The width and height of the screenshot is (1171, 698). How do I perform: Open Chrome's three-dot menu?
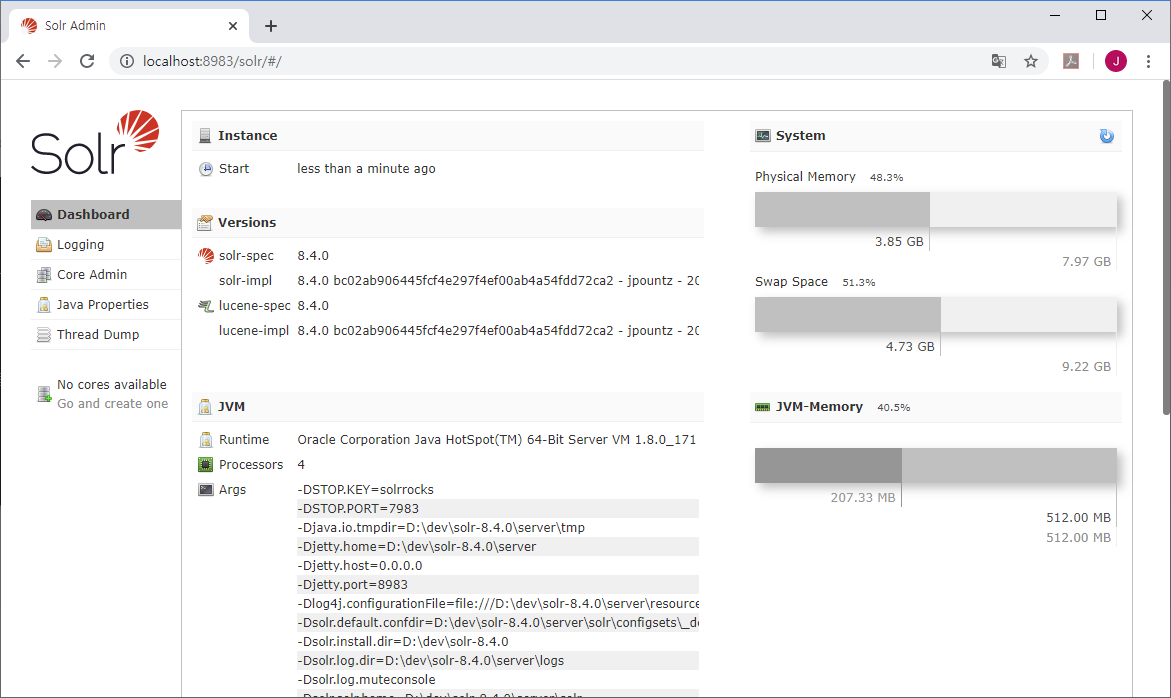[1149, 61]
